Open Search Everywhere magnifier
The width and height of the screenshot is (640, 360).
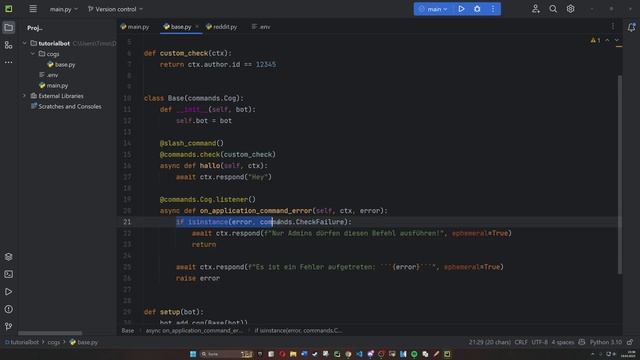pyautogui.click(x=553, y=9)
